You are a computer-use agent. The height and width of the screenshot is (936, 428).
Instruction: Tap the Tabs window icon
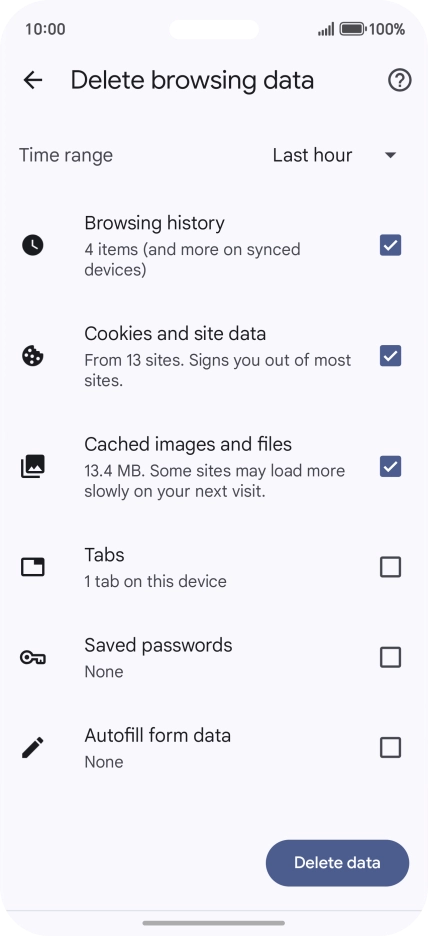click(33, 567)
